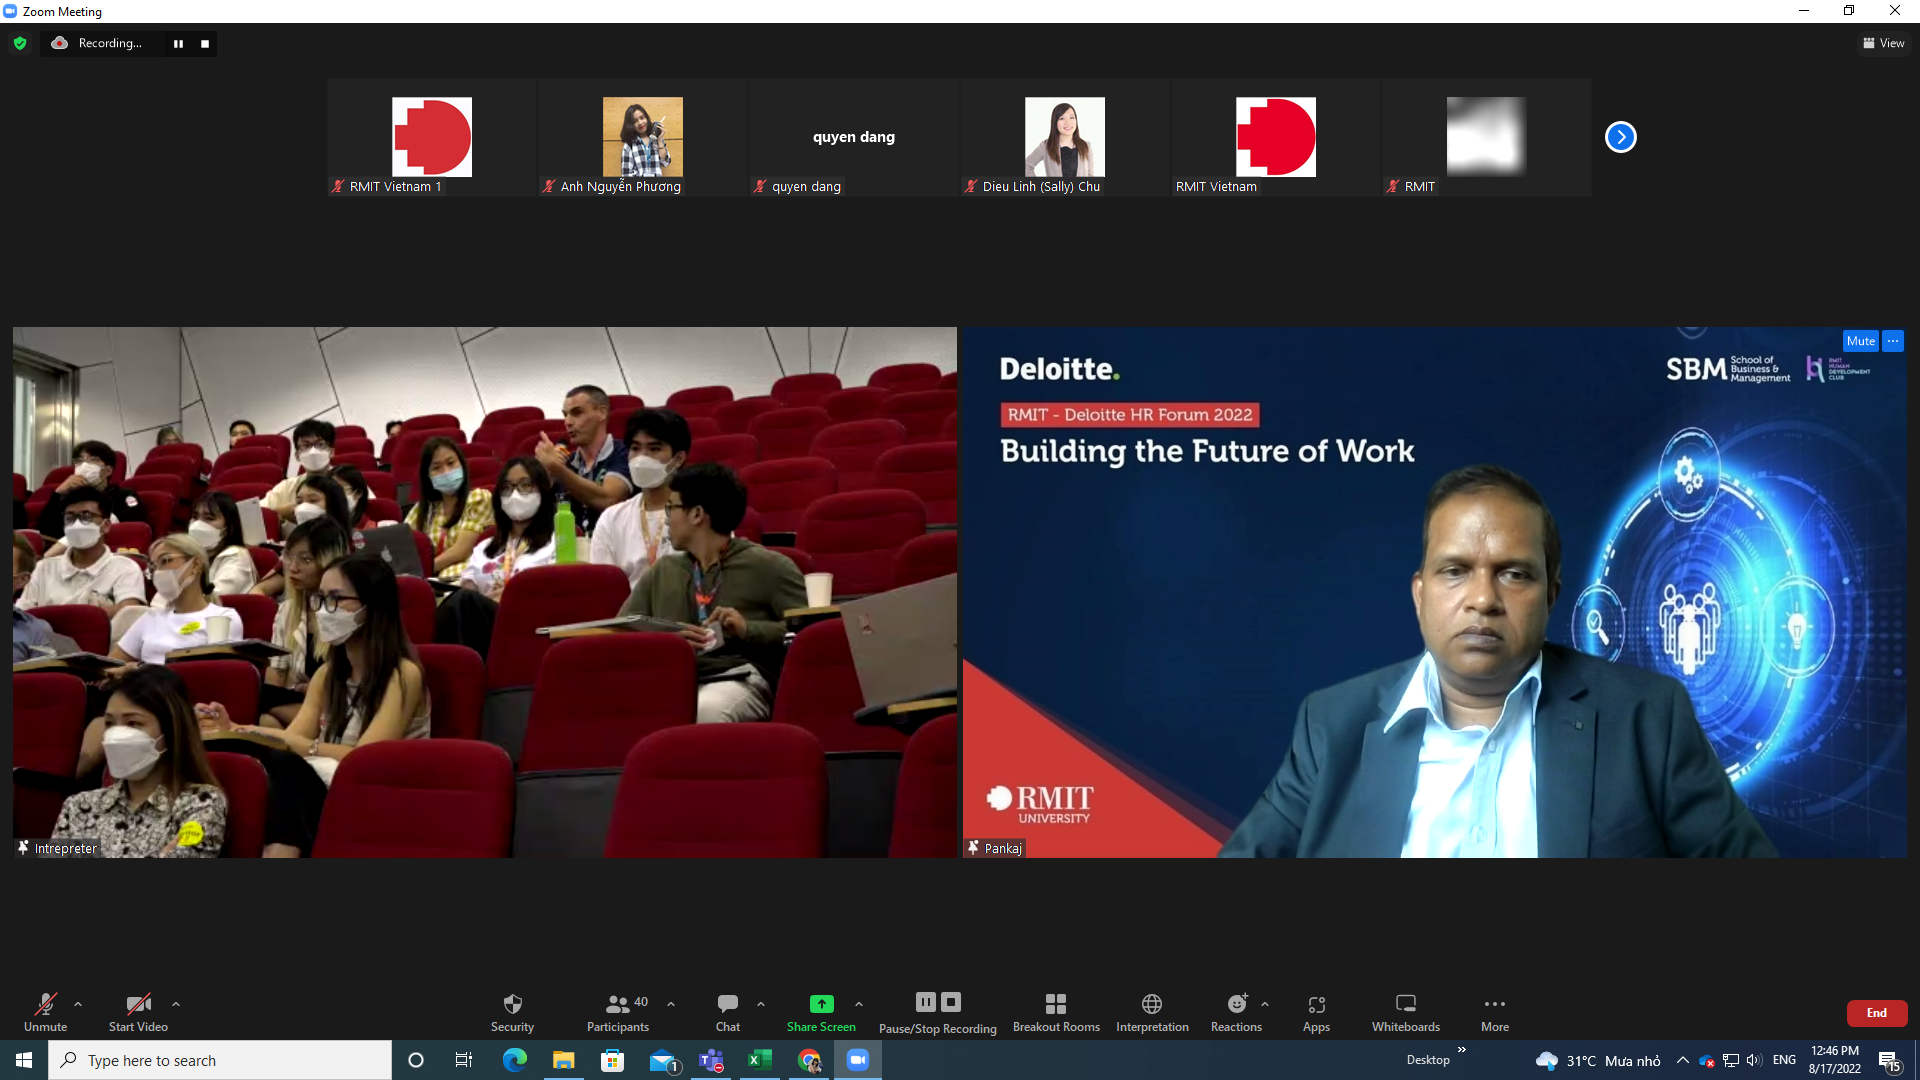1920x1080 pixels.
Task: Expand the Reactions options arrow
Action: pyautogui.click(x=1265, y=1004)
